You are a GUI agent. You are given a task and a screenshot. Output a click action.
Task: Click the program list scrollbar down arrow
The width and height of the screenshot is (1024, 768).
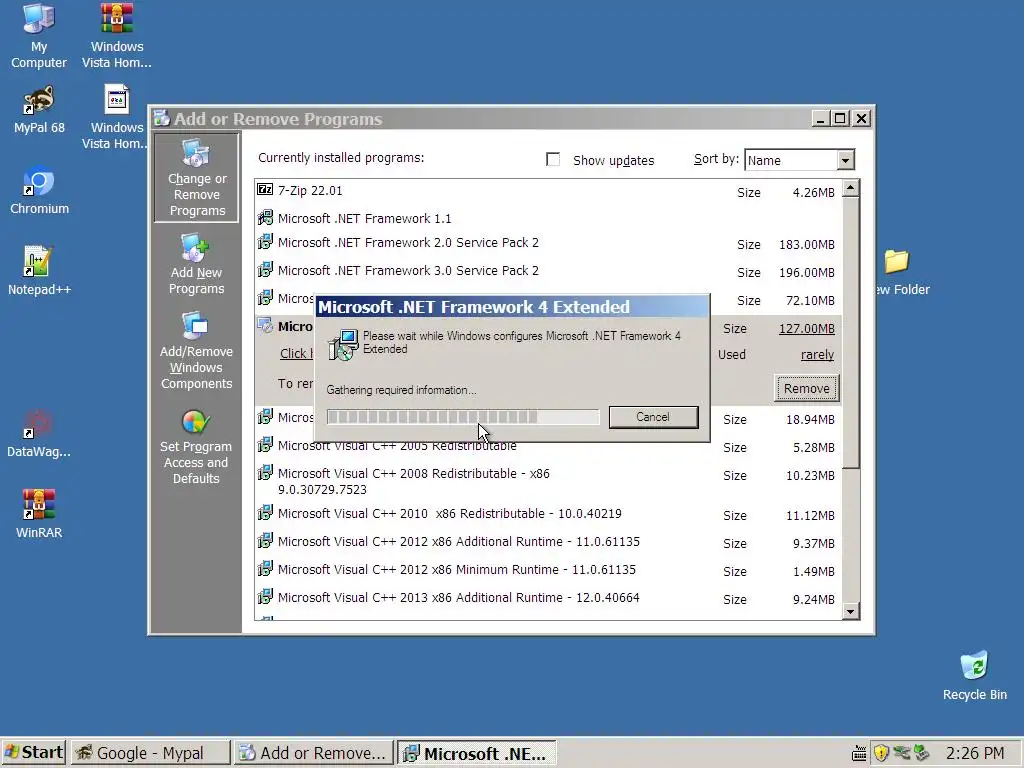[850, 611]
